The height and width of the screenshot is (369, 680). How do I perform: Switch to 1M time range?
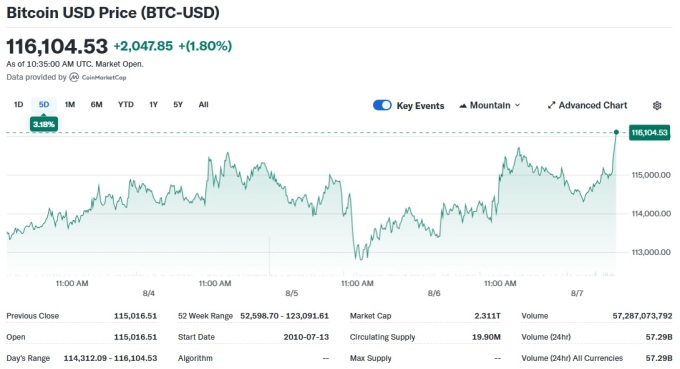coord(70,104)
